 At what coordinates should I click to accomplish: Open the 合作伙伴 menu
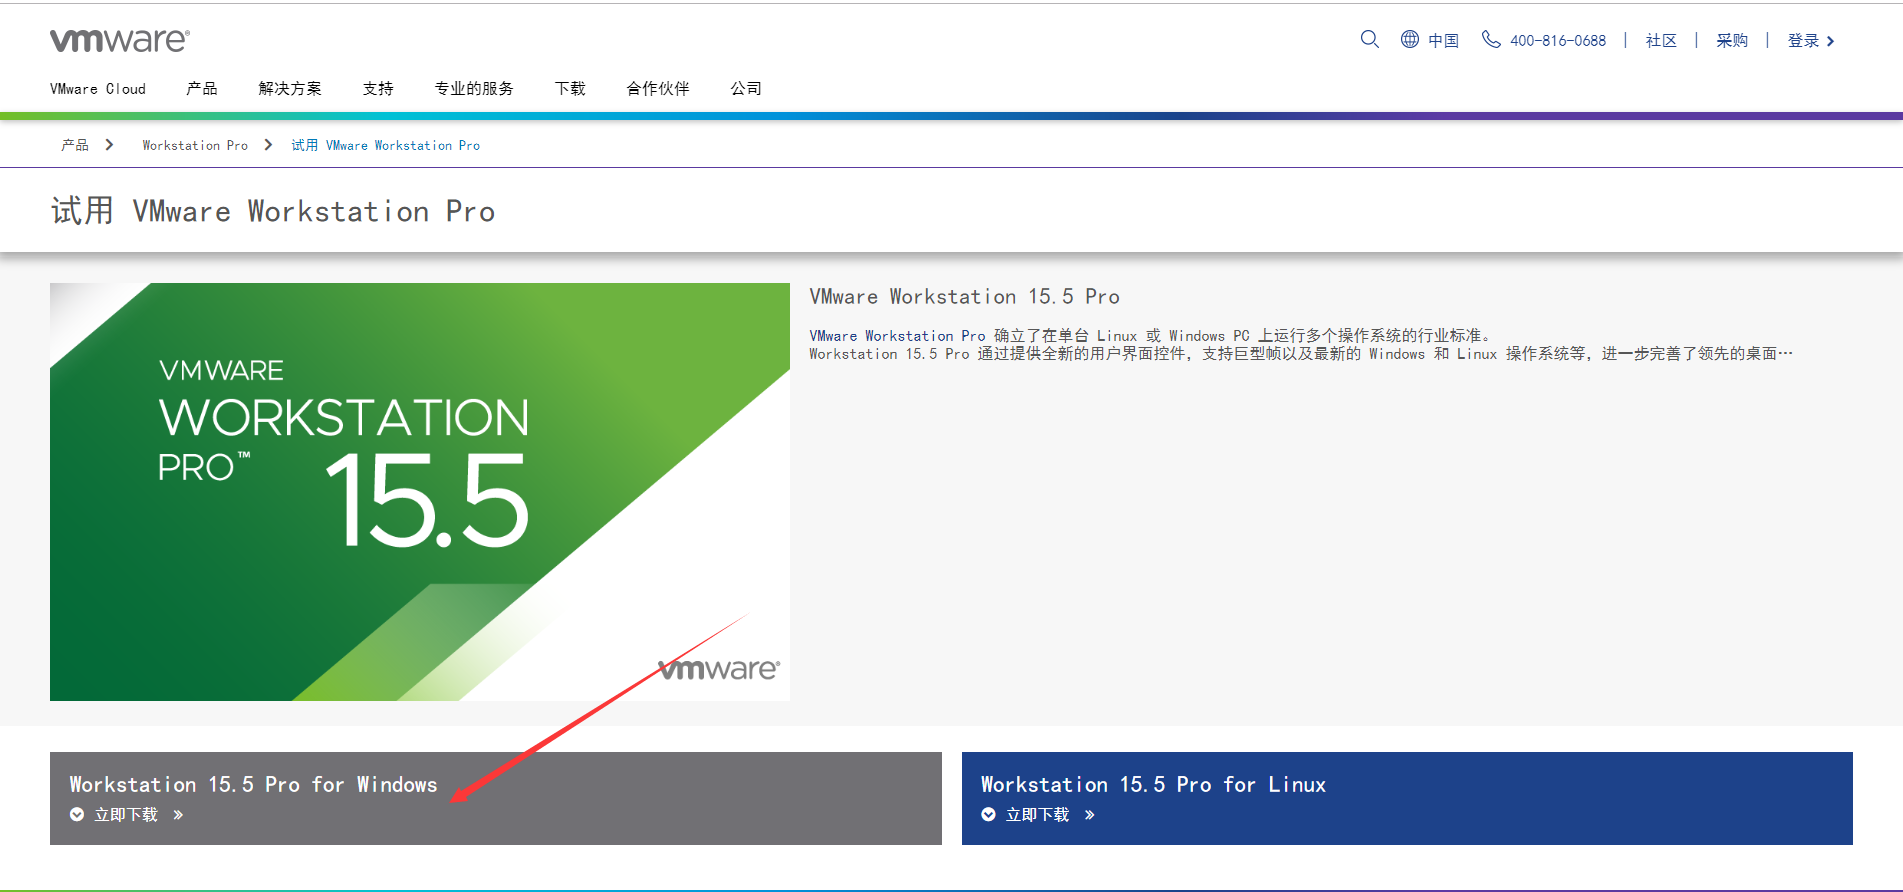pos(658,89)
